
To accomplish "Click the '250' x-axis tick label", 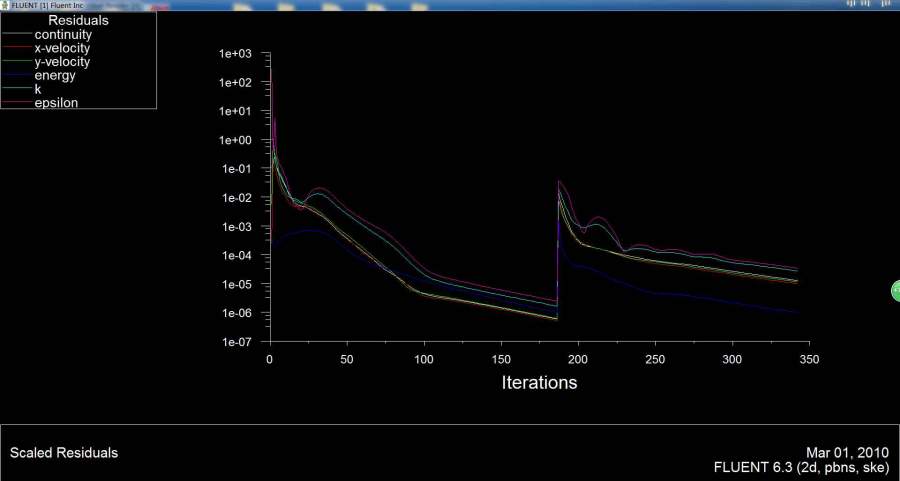I will [655, 359].
